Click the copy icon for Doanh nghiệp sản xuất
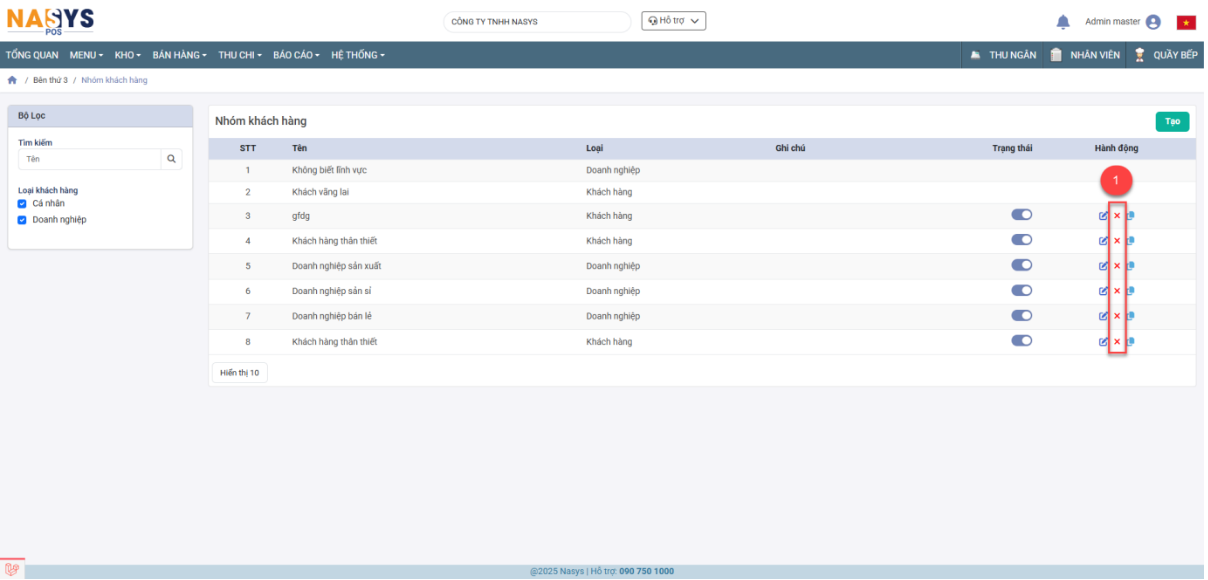 click(1130, 265)
